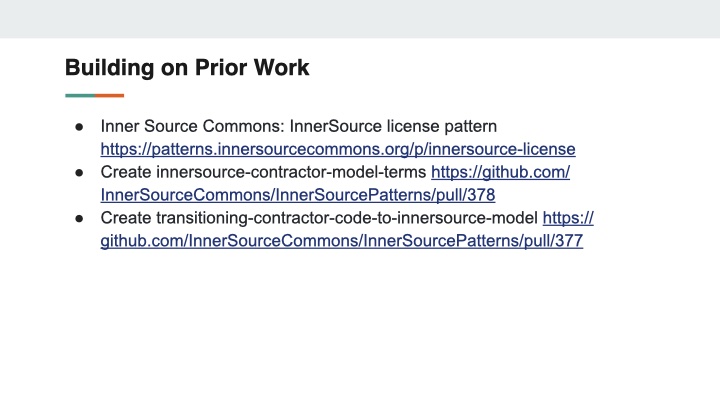Click the teal segment of the title underline
Viewport: 720px width, 405px height.
click(80, 96)
